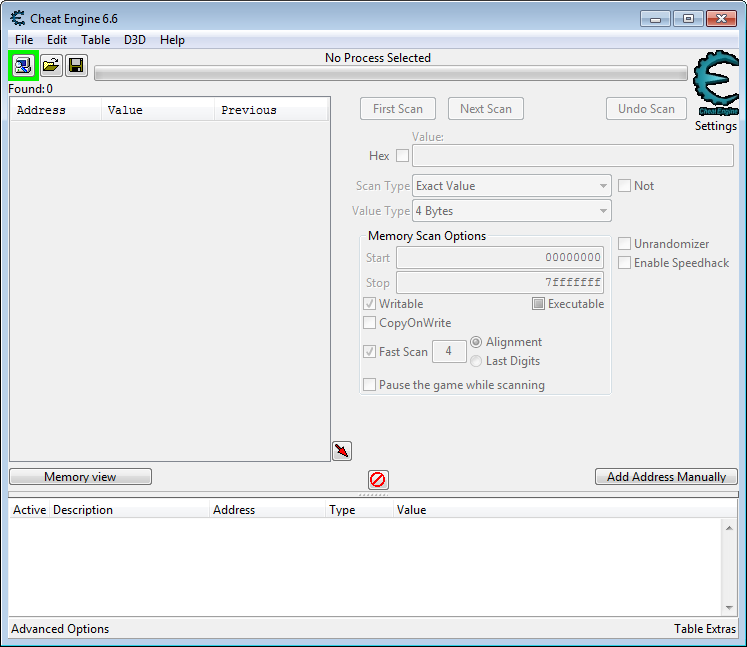Click the Previous column header
The image size is (747, 647).
271,110
